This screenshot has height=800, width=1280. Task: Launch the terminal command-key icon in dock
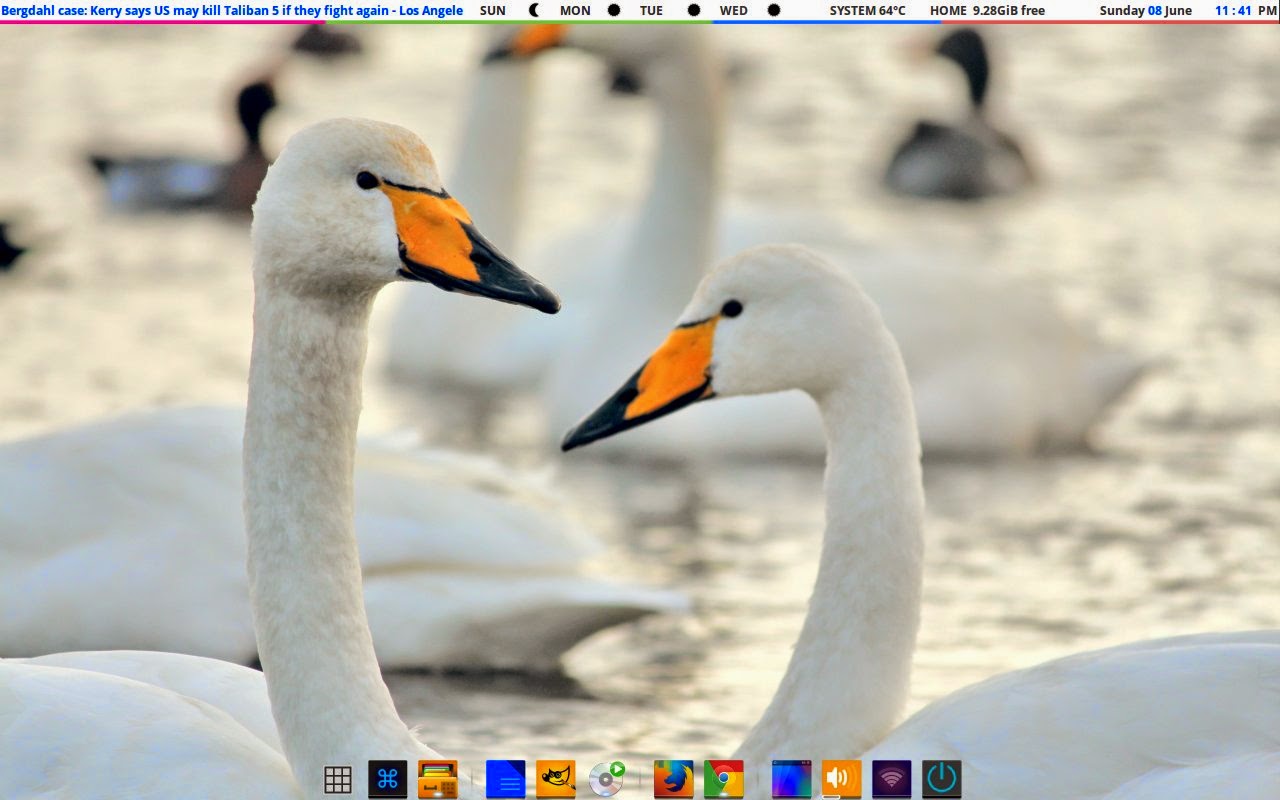tap(388, 779)
